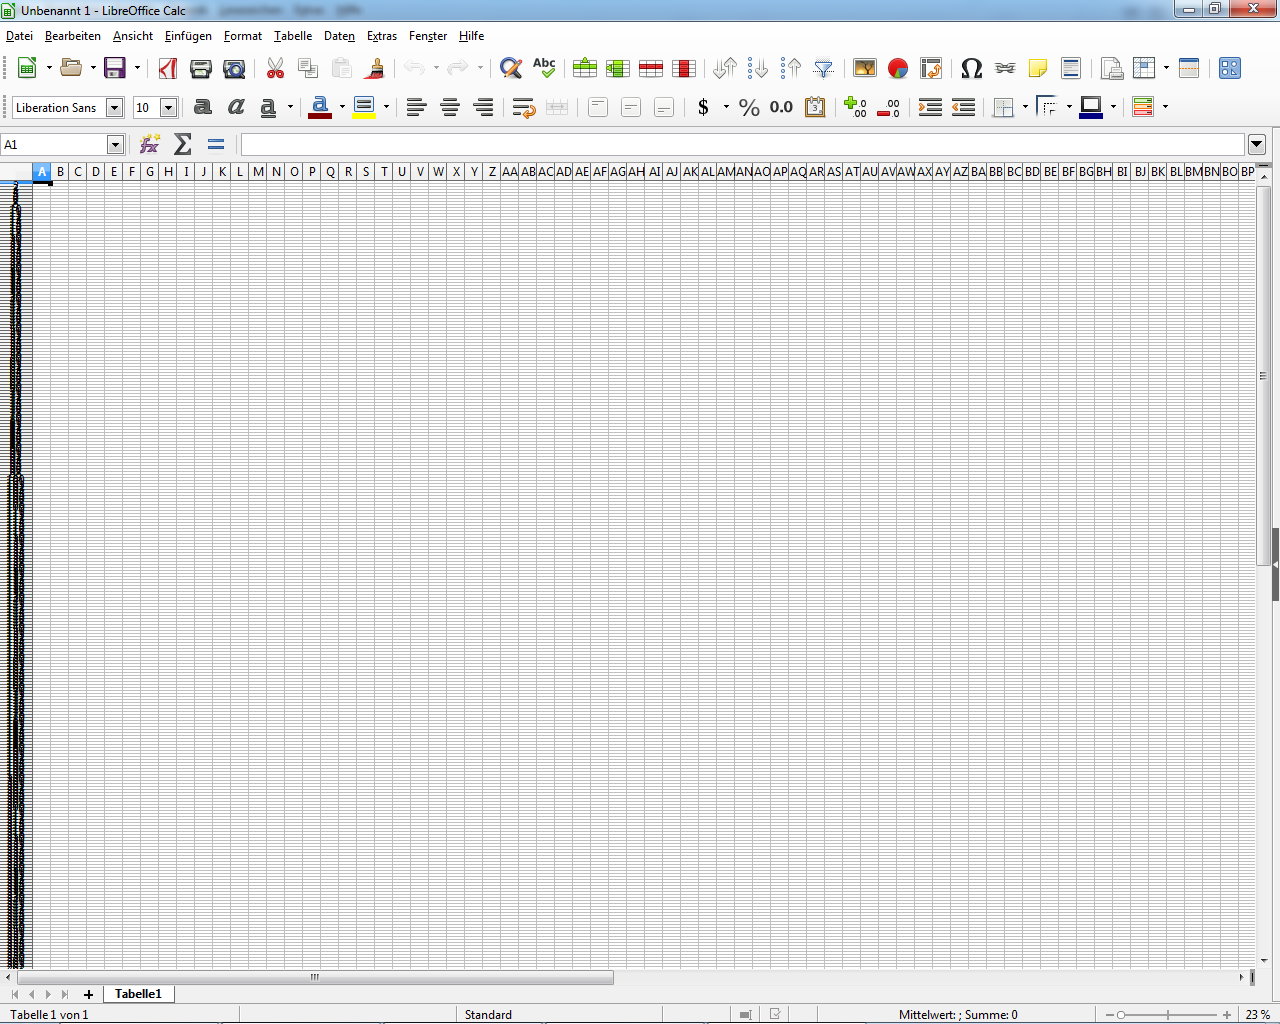This screenshot has height=1024, width=1280.
Task: Freeze rows and columns
Action: (1145, 68)
